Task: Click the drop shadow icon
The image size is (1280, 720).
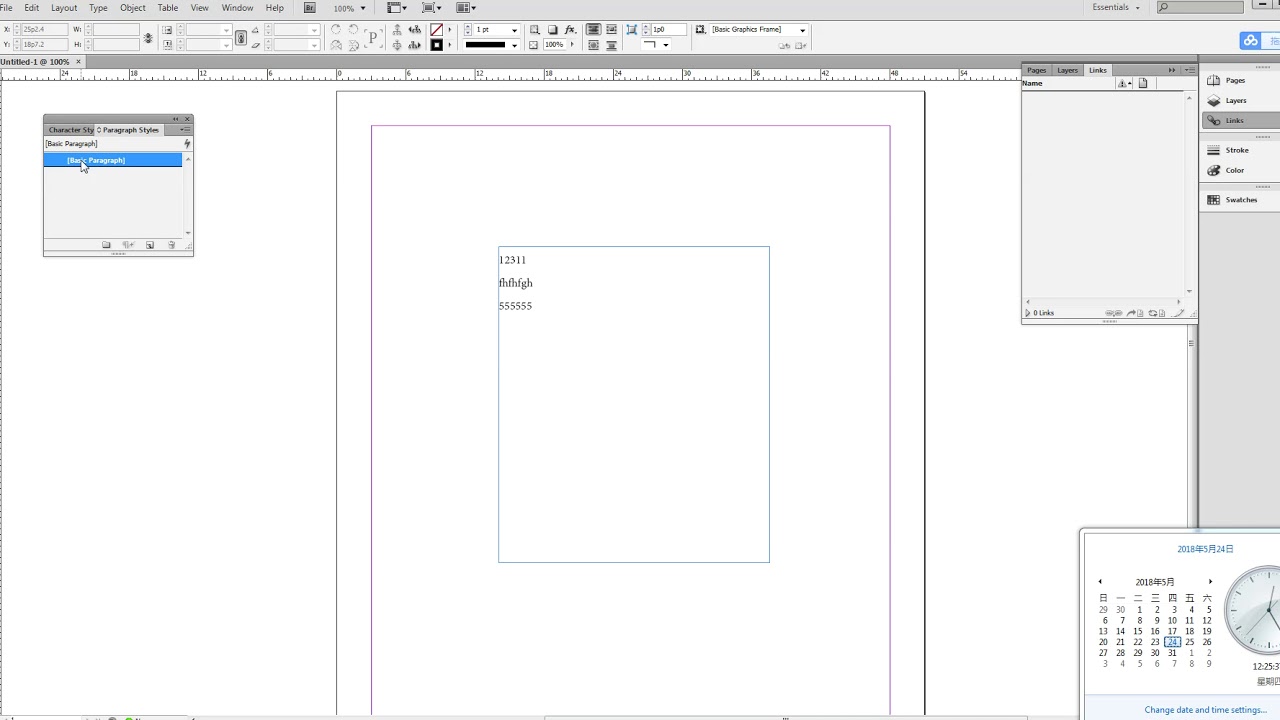Action: [x=553, y=30]
